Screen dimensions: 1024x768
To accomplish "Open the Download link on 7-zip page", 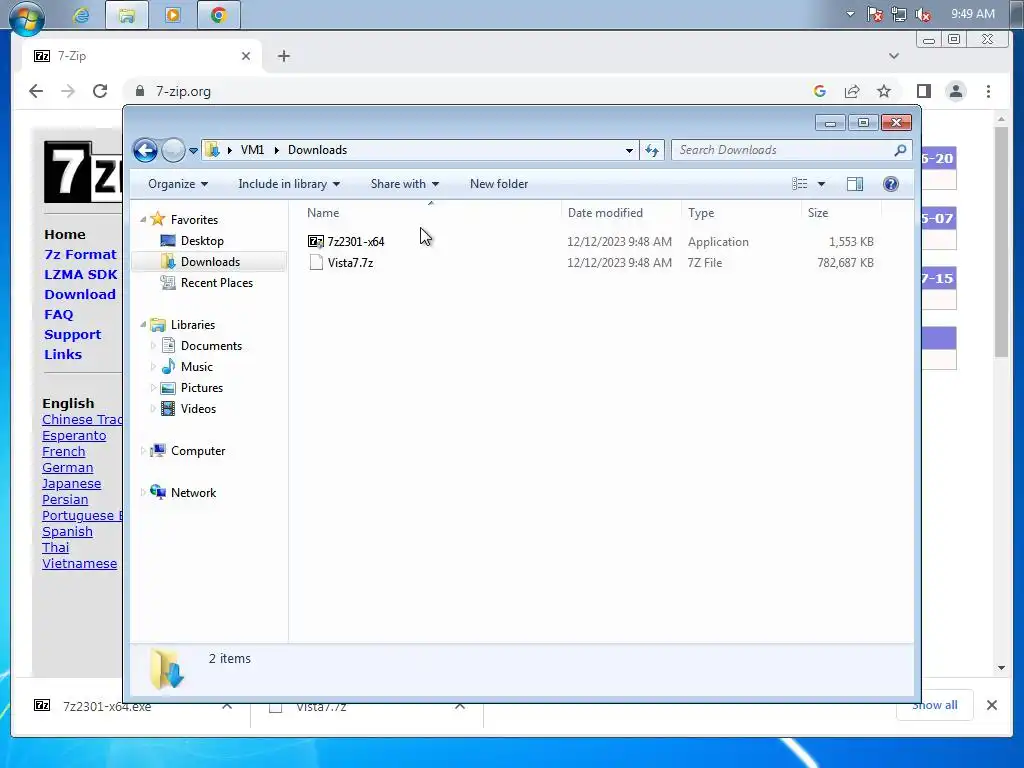I will pyautogui.click(x=80, y=295).
